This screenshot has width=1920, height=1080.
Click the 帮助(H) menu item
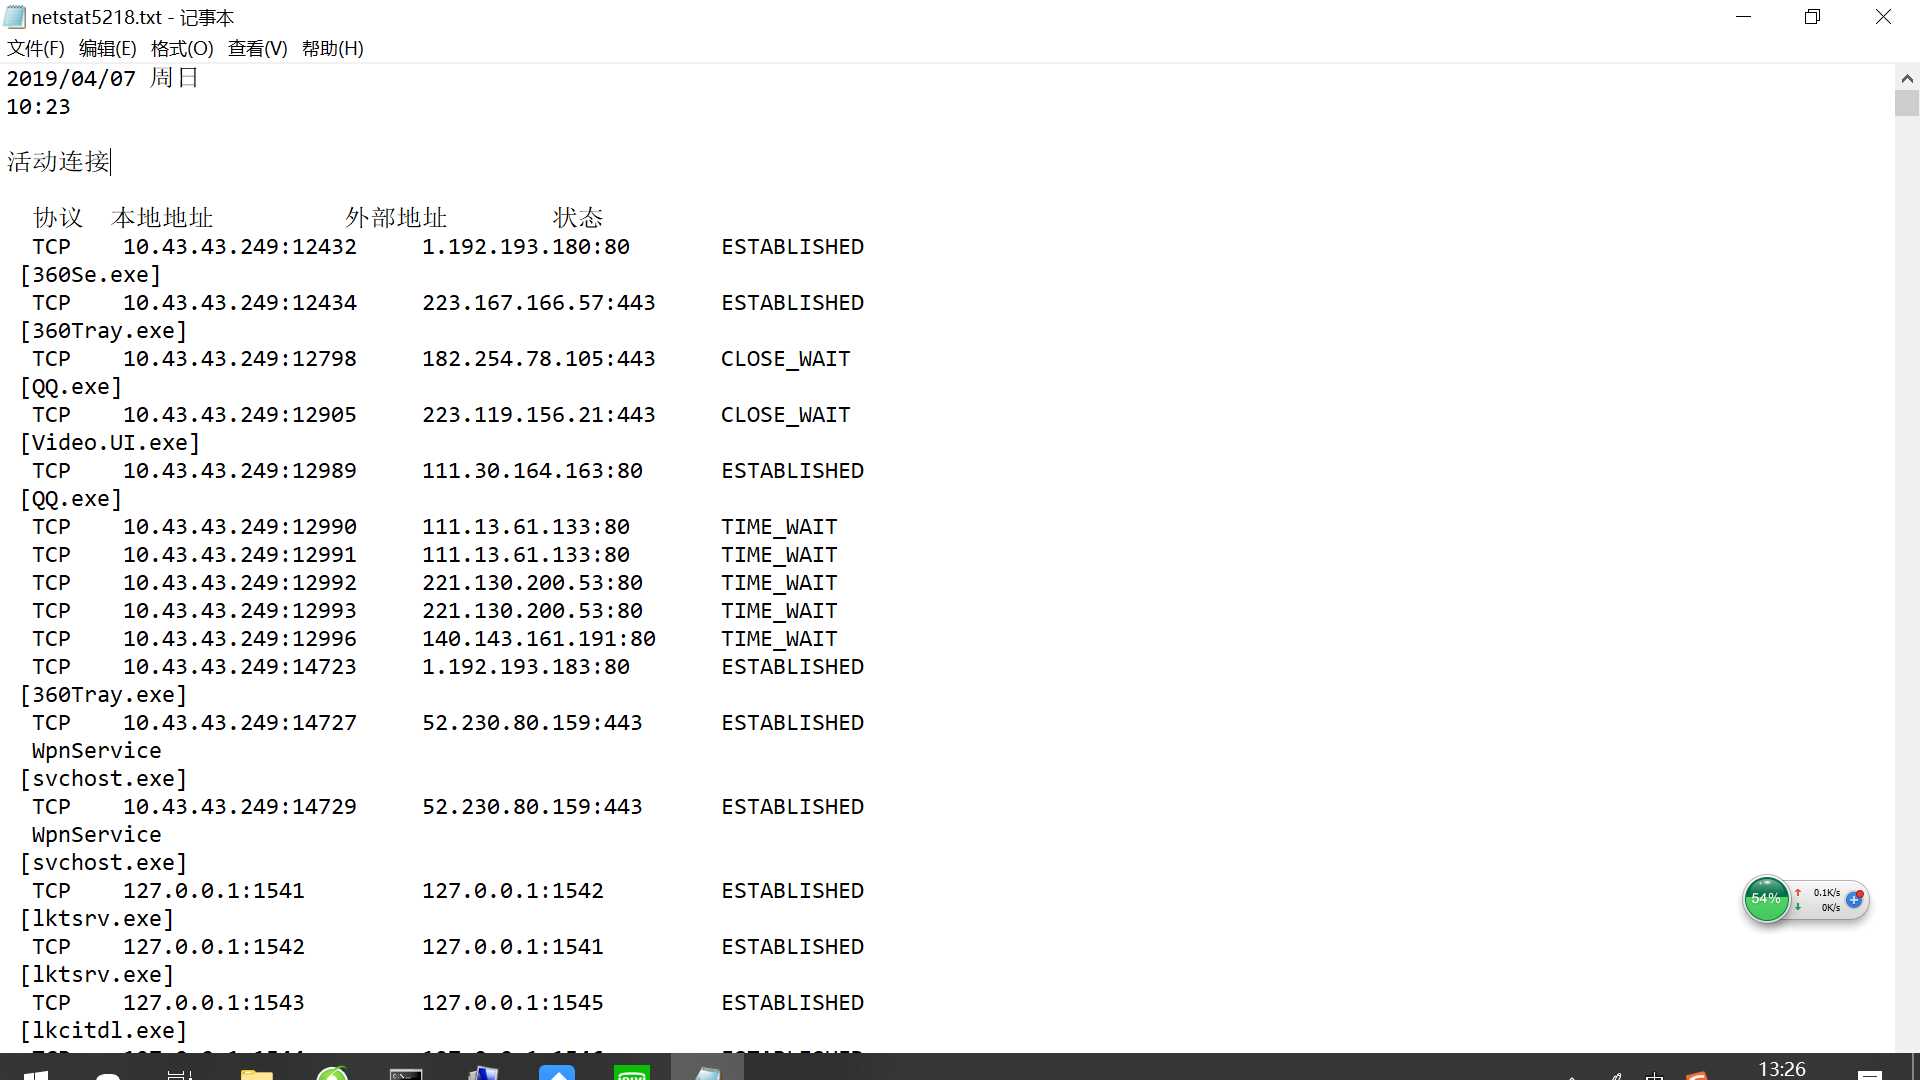coord(332,49)
